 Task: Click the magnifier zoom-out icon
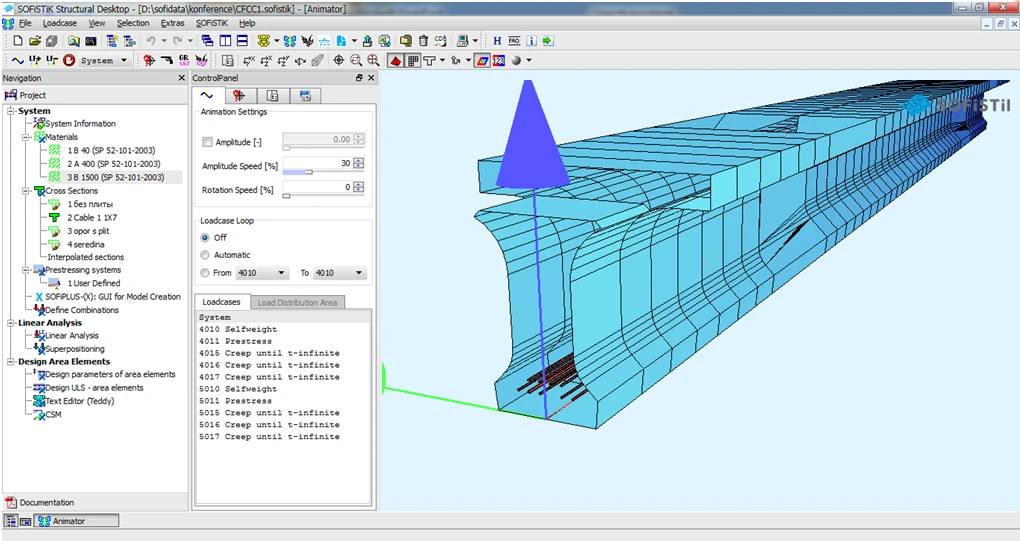[356, 60]
